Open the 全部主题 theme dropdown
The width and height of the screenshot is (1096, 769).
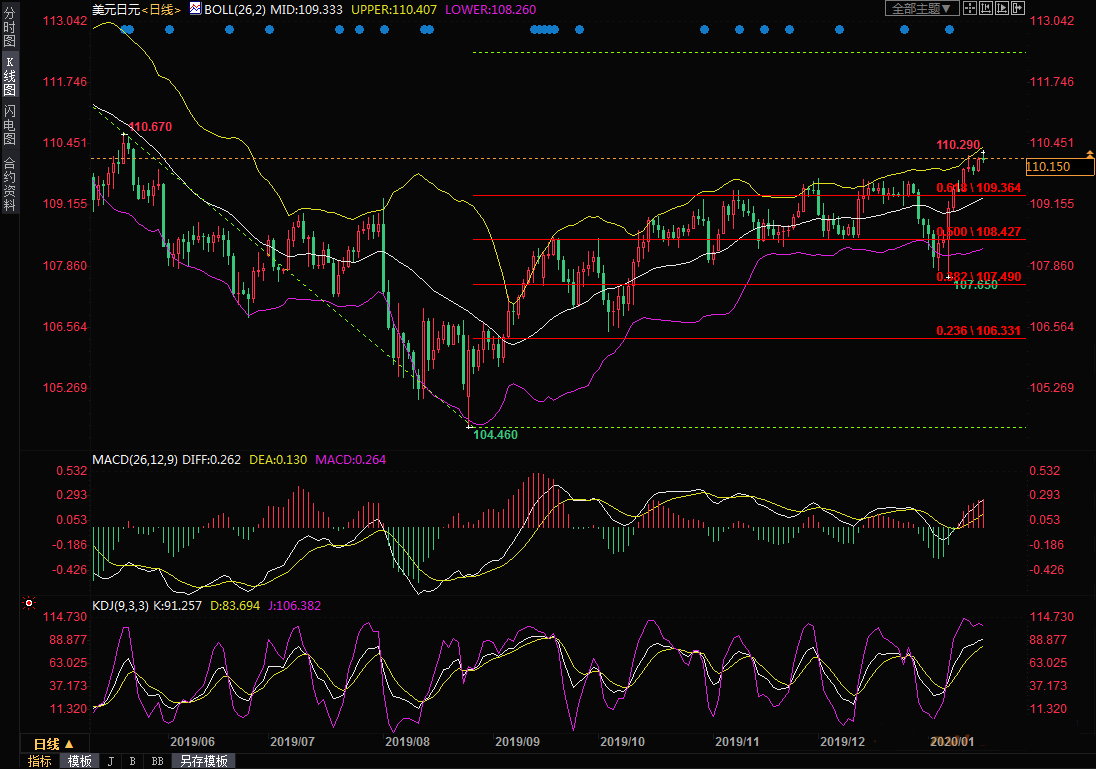tap(921, 9)
